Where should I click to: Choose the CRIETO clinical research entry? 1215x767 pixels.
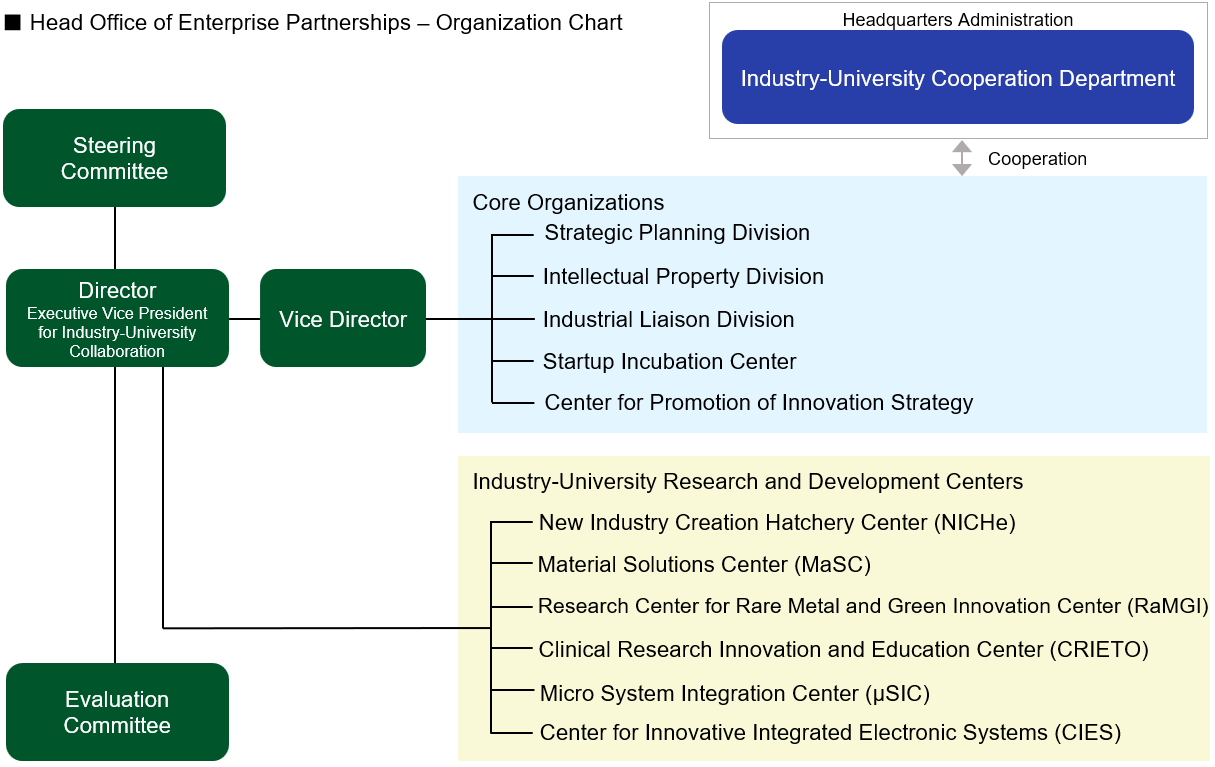pyautogui.click(x=843, y=650)
